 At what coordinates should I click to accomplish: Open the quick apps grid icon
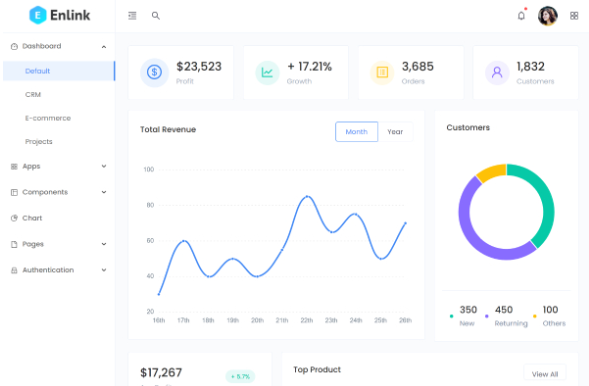pyautogui.click(x=574, y=16)
